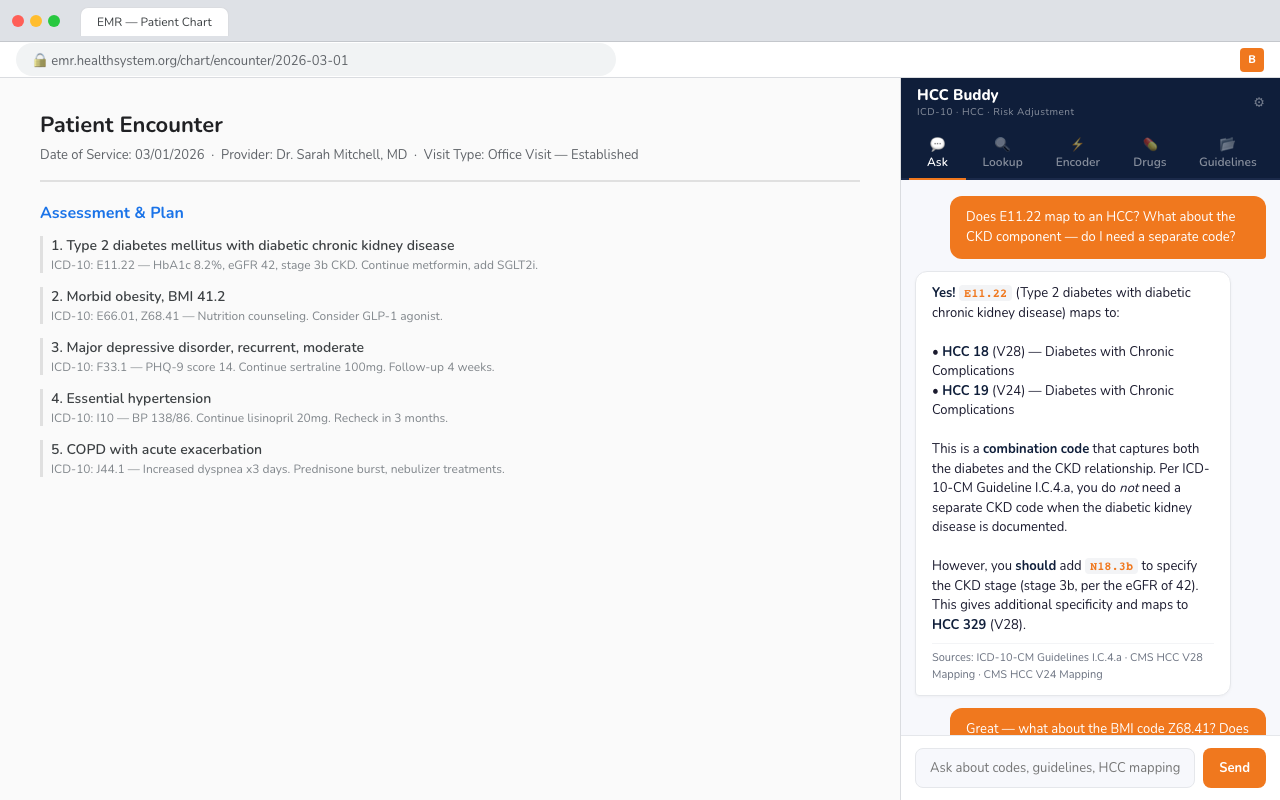Click ICD-10 I10 BP 138/86 detail line

click(x=249, y=418)
